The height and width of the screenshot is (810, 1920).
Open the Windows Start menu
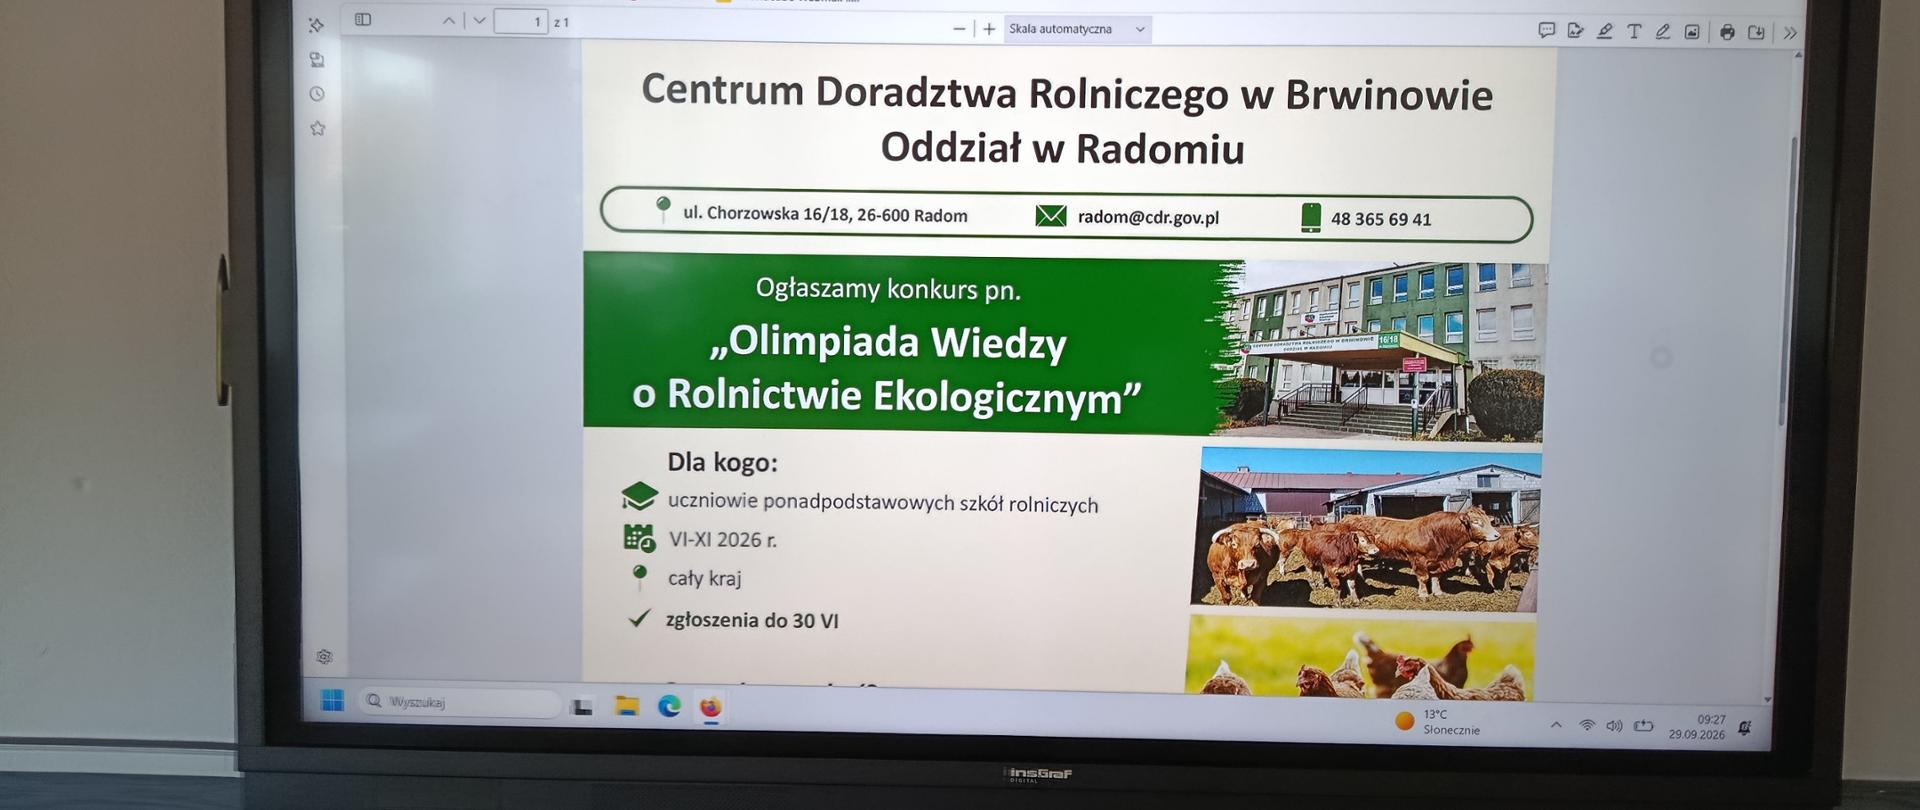[x=332, y=700]
